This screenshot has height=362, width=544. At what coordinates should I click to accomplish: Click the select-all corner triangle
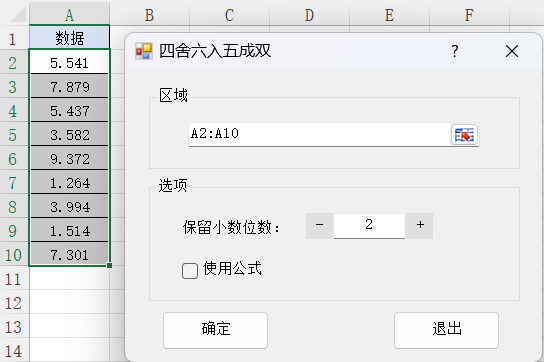(15, 14)
